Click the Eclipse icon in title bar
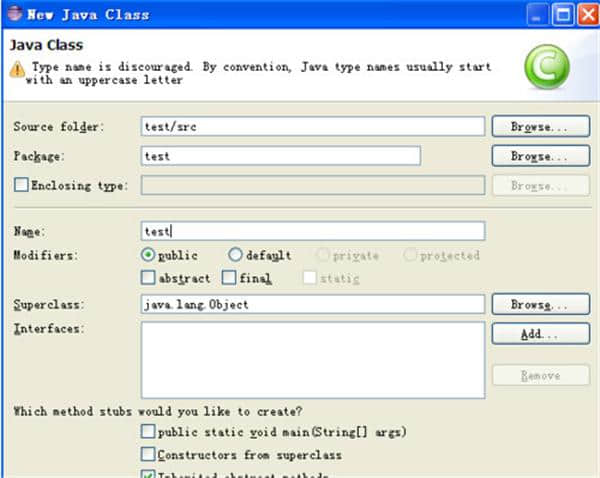 (15, 14)
